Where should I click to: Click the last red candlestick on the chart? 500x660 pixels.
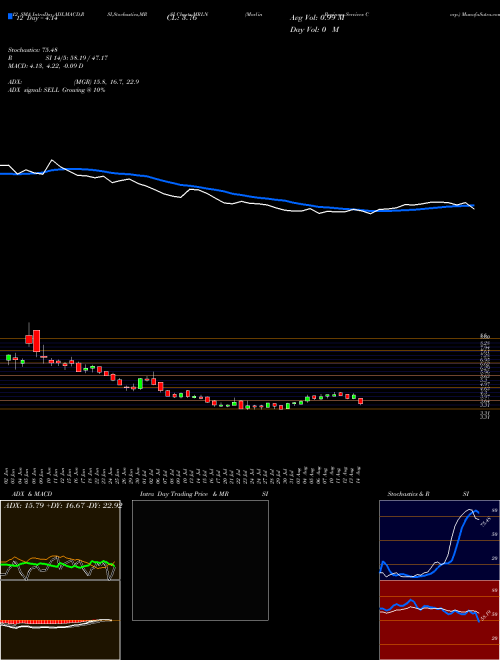click(x=360, y=401)
